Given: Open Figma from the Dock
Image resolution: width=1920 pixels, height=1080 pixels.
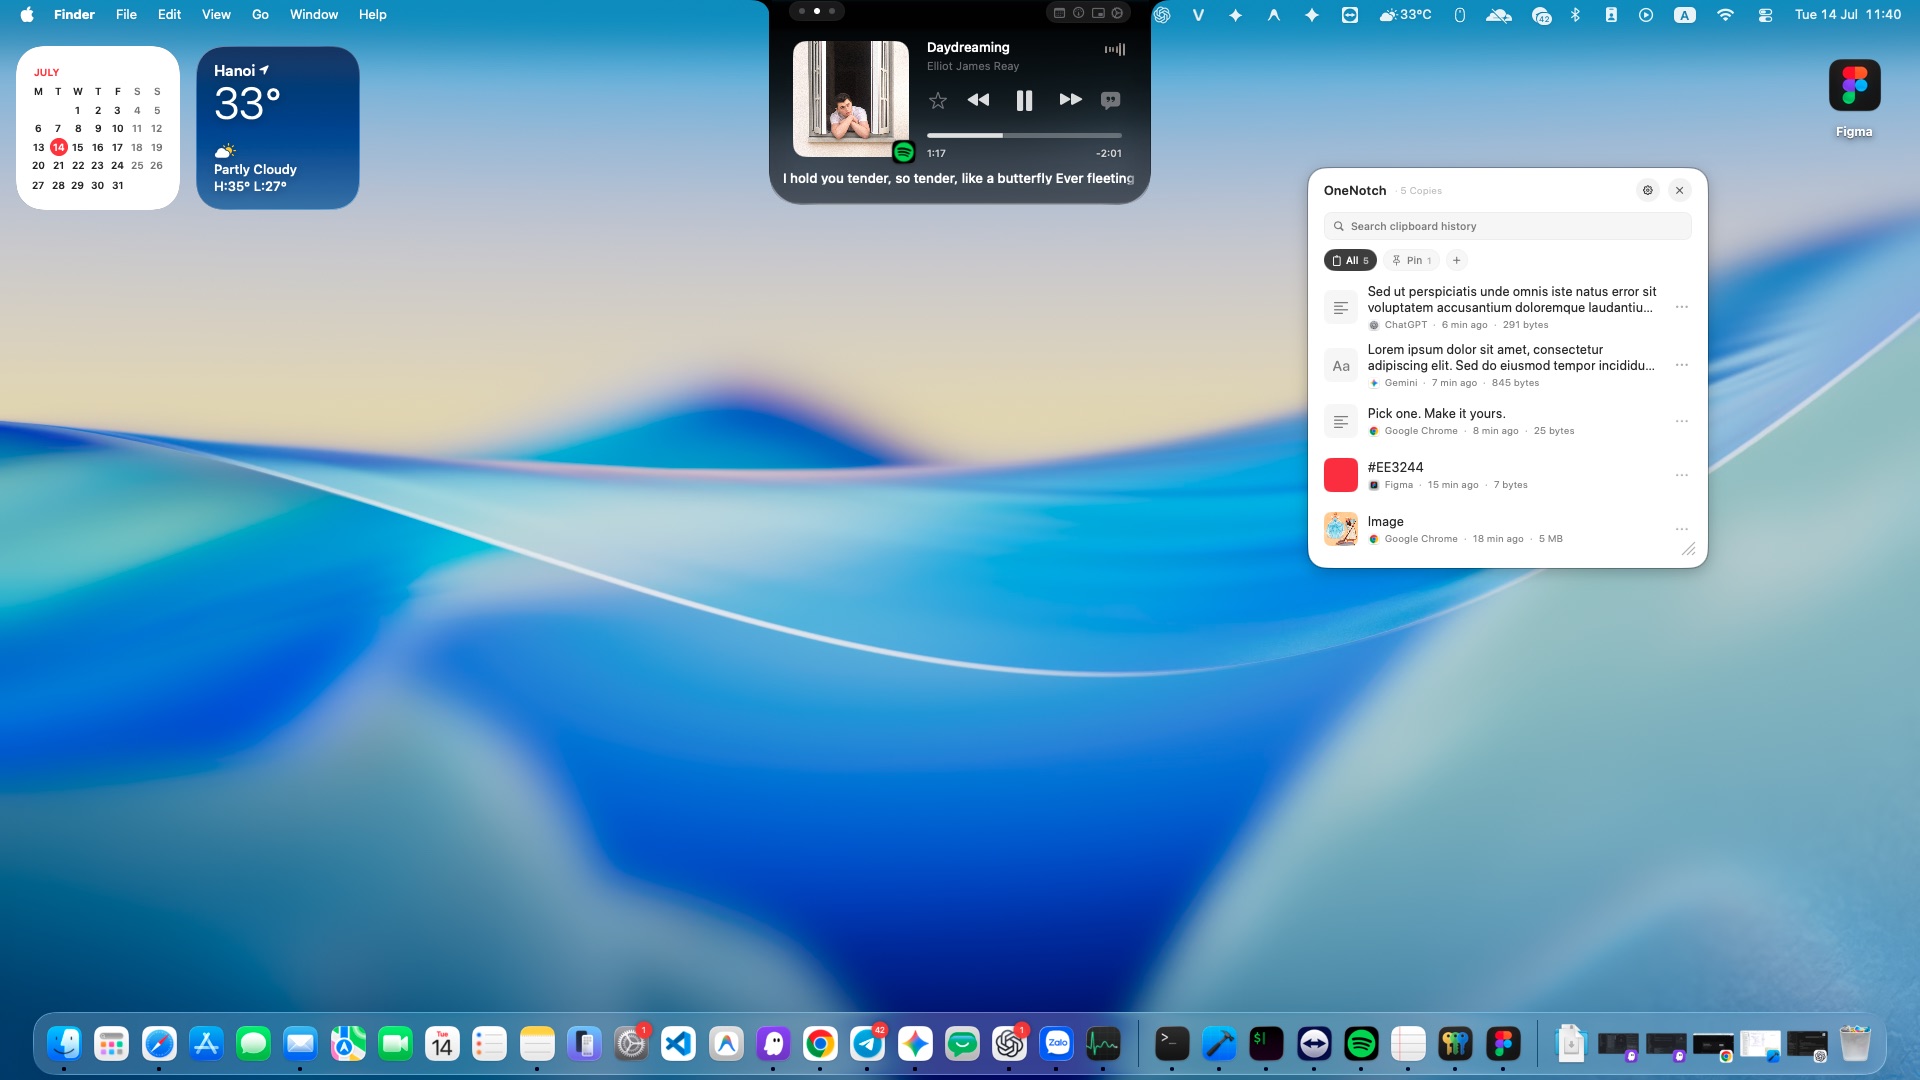Looking at the screenshot, I should tap(1502, 1044).
